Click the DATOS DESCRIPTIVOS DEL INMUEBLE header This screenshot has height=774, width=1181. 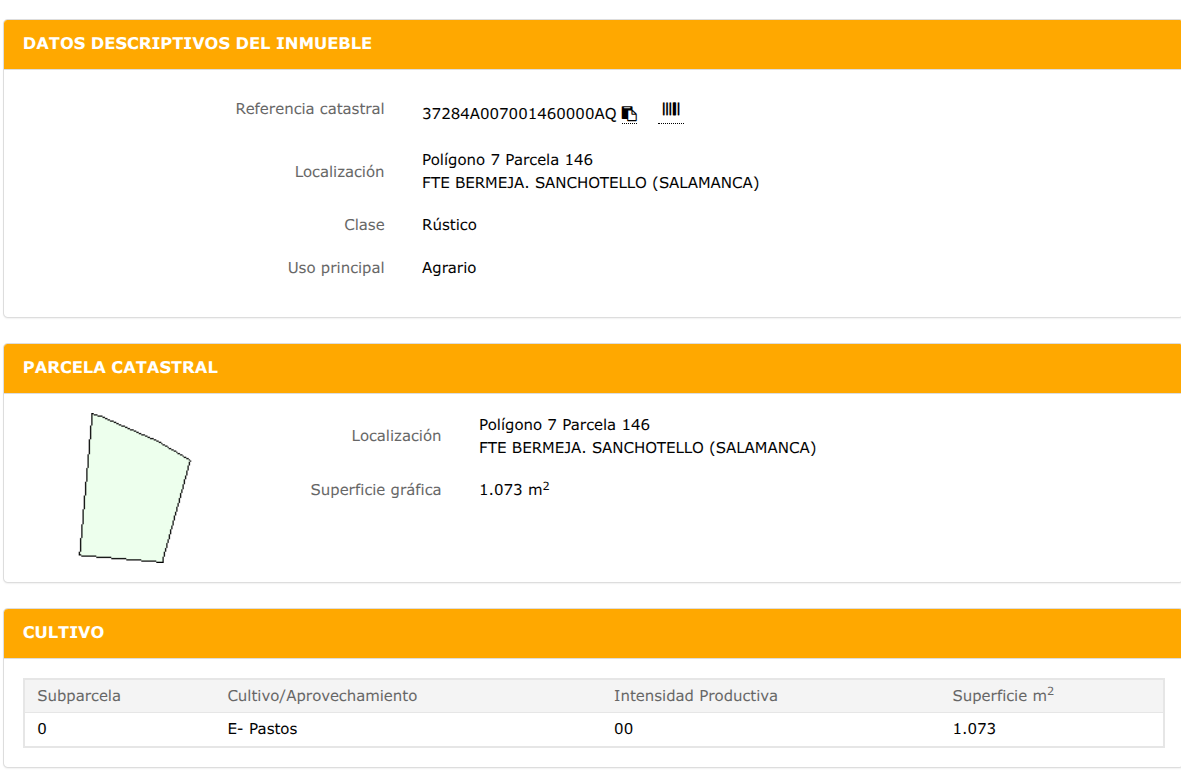[197, 44]
